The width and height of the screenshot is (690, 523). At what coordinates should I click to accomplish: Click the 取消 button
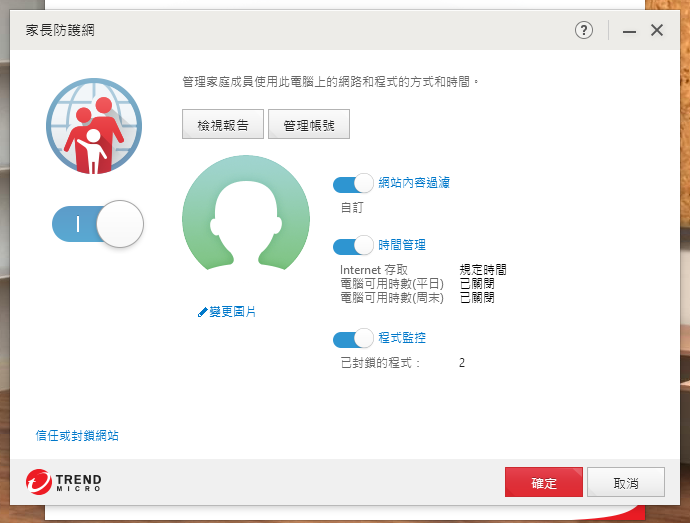click(626, 482)
